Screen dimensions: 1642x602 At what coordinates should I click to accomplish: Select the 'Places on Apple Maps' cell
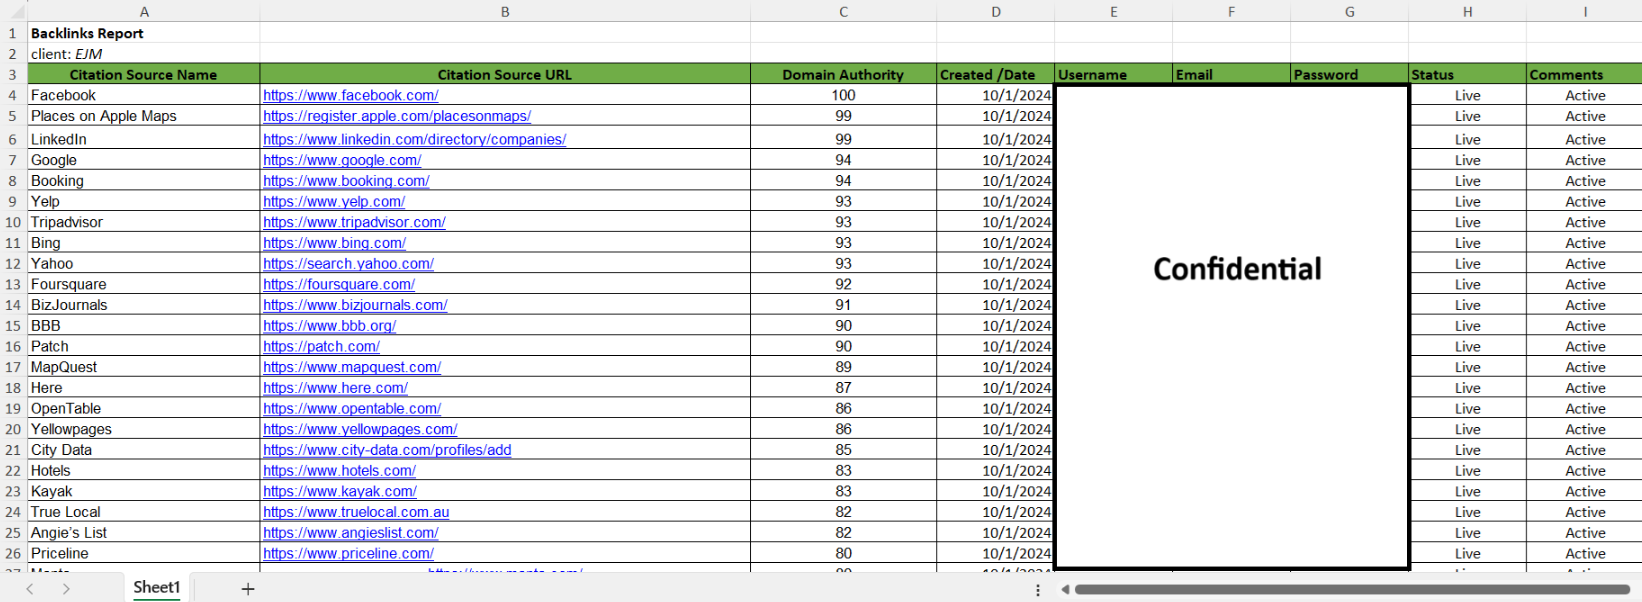tap(144, 117)
